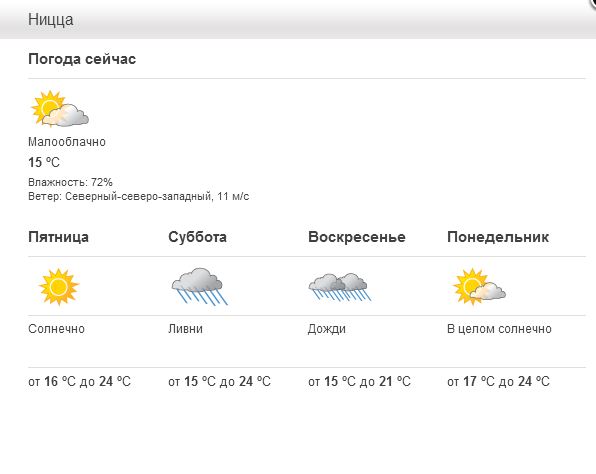This screenshot has width=596, height=474.
Task: Click the В целом солнечно description
Action: [499, 329]
